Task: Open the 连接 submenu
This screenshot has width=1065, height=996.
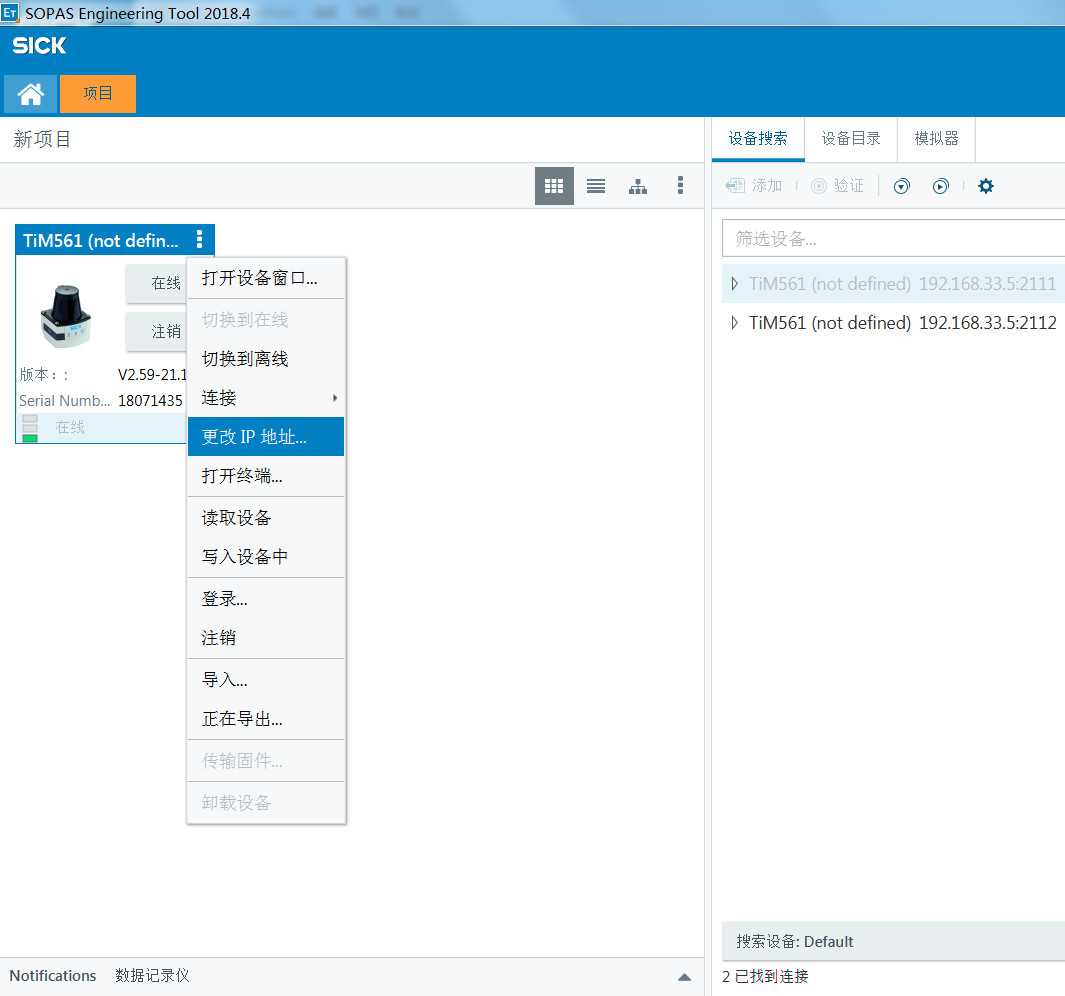Action: (266, 397)
